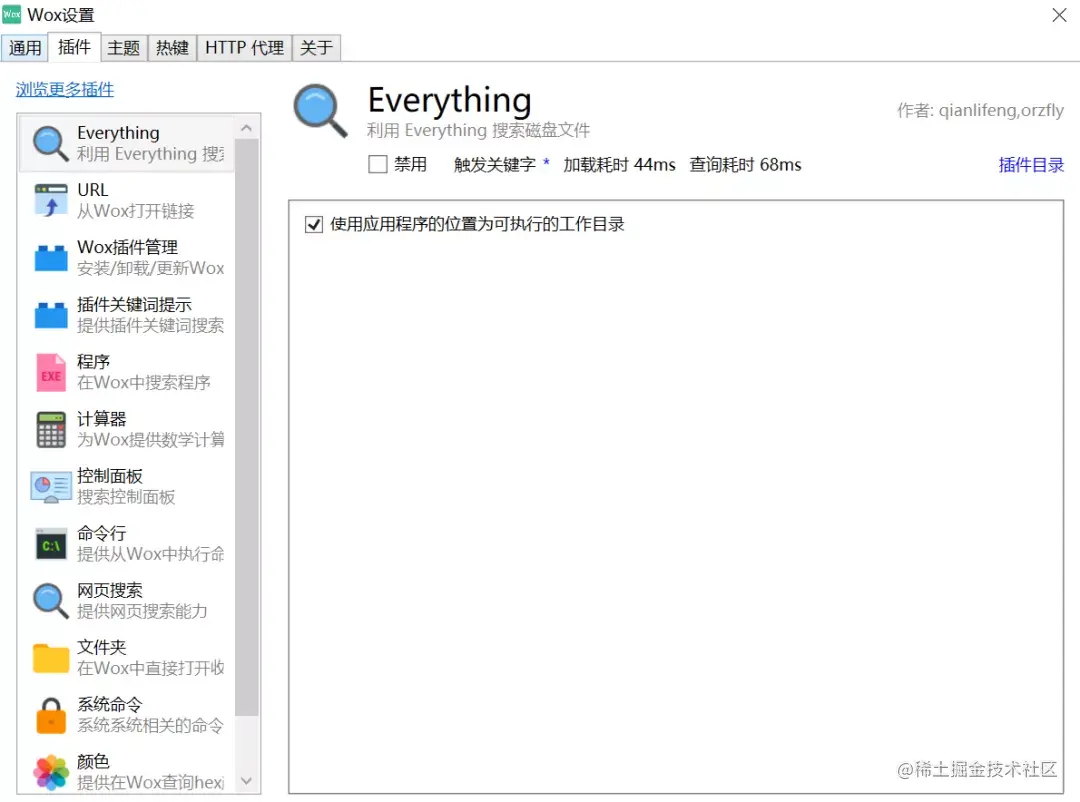Collapse the plugin list with top scroll arrow
The image size is (1080, 802).
[x=246, y=127]
